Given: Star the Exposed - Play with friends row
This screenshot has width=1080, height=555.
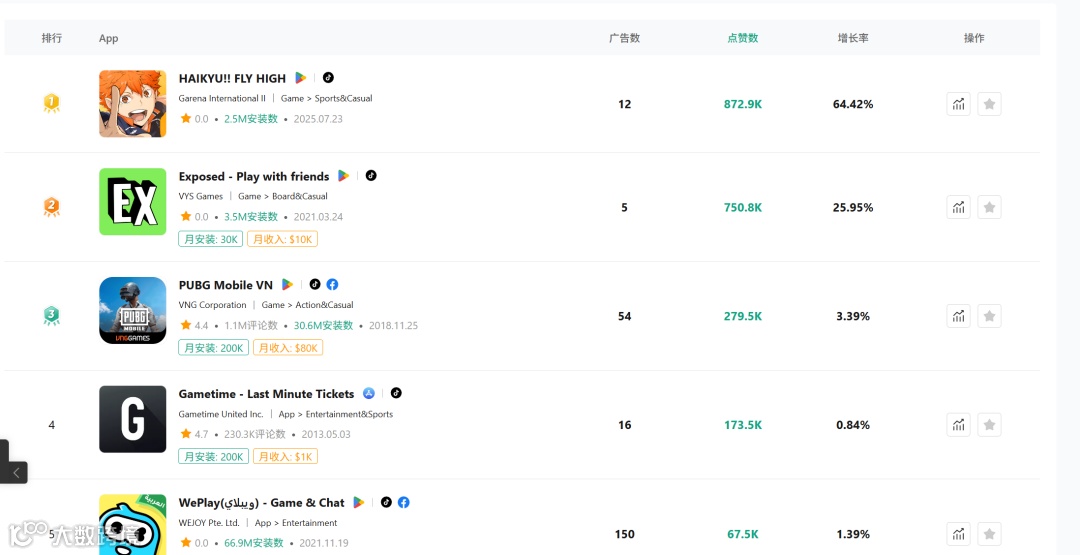Looking at the screenshot, I should click(989, 207).
